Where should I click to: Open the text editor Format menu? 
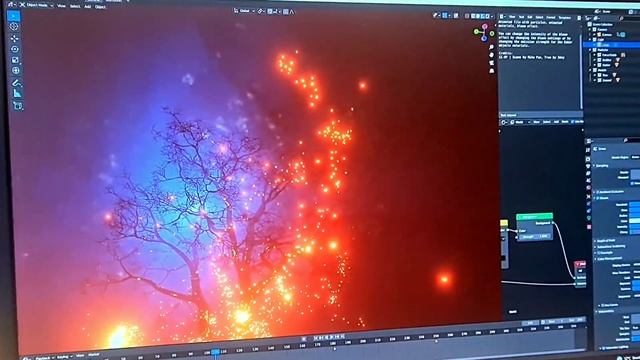click(551, 18)
